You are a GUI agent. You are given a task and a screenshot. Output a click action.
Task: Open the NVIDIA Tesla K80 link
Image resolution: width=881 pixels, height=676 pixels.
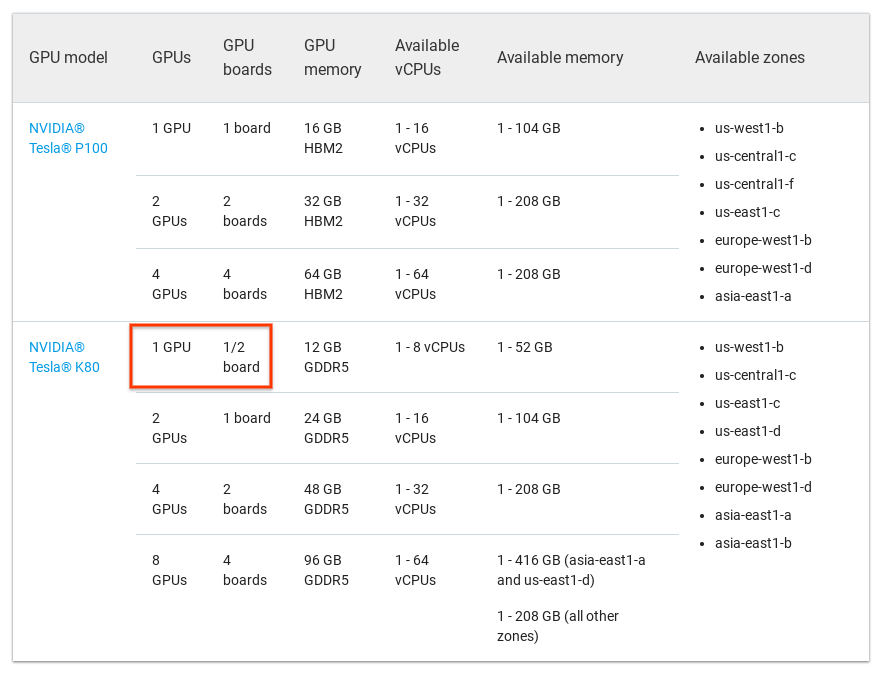(x=64, y=357)
